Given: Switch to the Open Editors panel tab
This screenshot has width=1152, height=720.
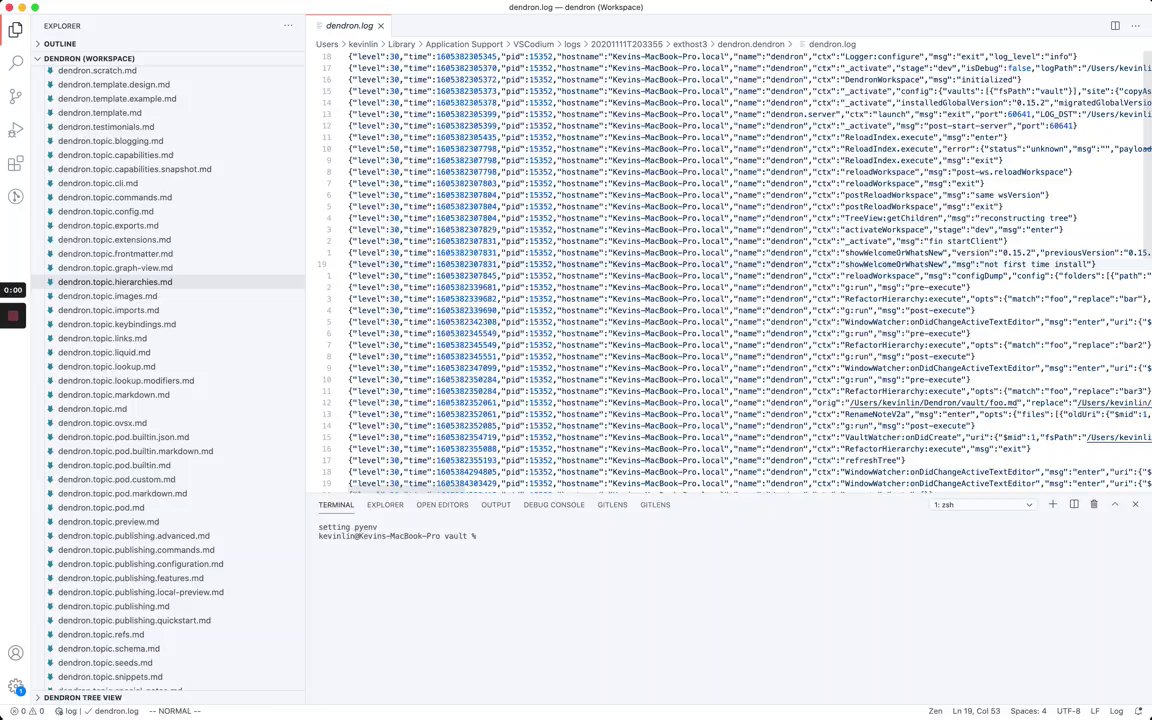Looking at the screenshot, I should point(442,505).
